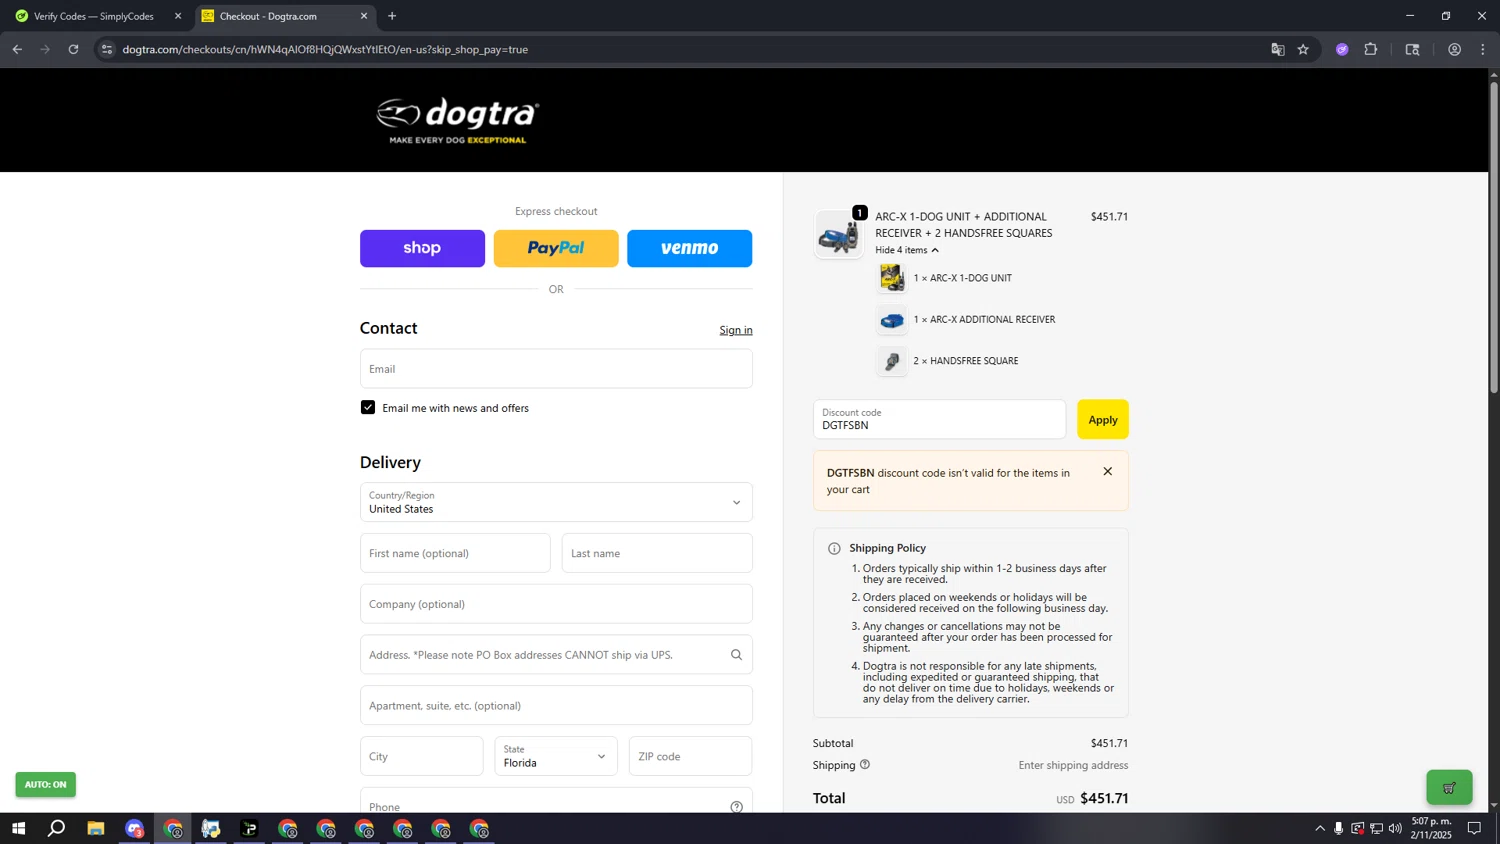Pay with PayPal express checkout
This screenshot has width=1500, height=844.
click(x=556, y=248)
